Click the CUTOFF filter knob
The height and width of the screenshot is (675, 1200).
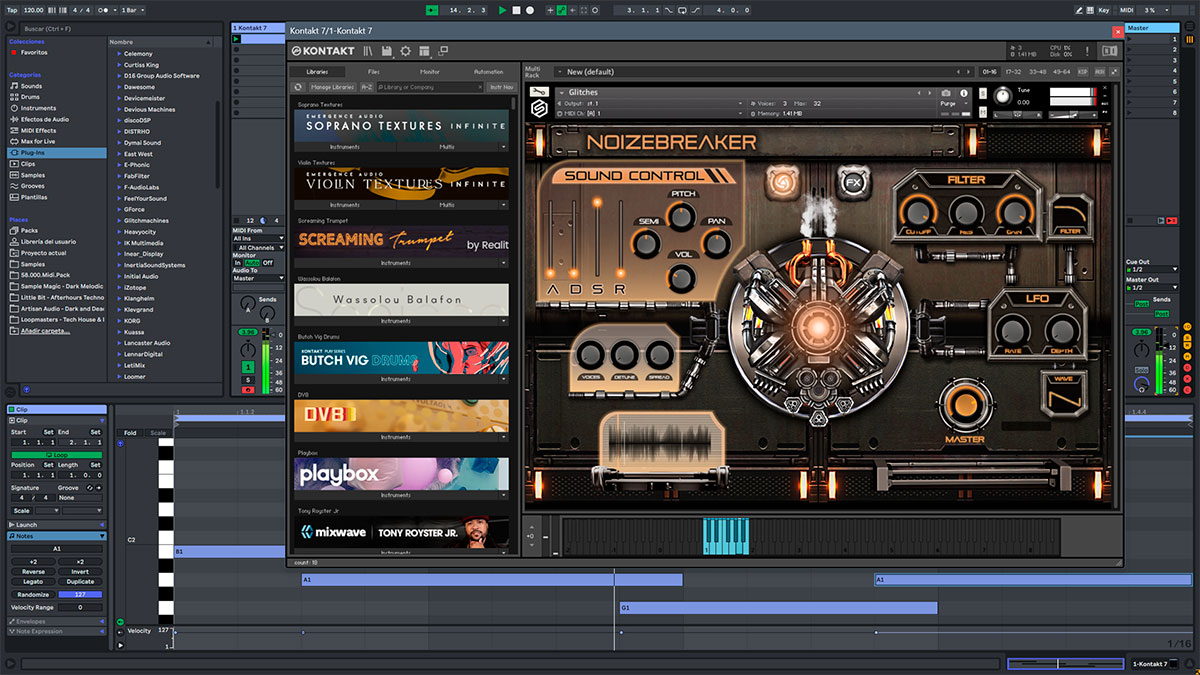[917, 211]
